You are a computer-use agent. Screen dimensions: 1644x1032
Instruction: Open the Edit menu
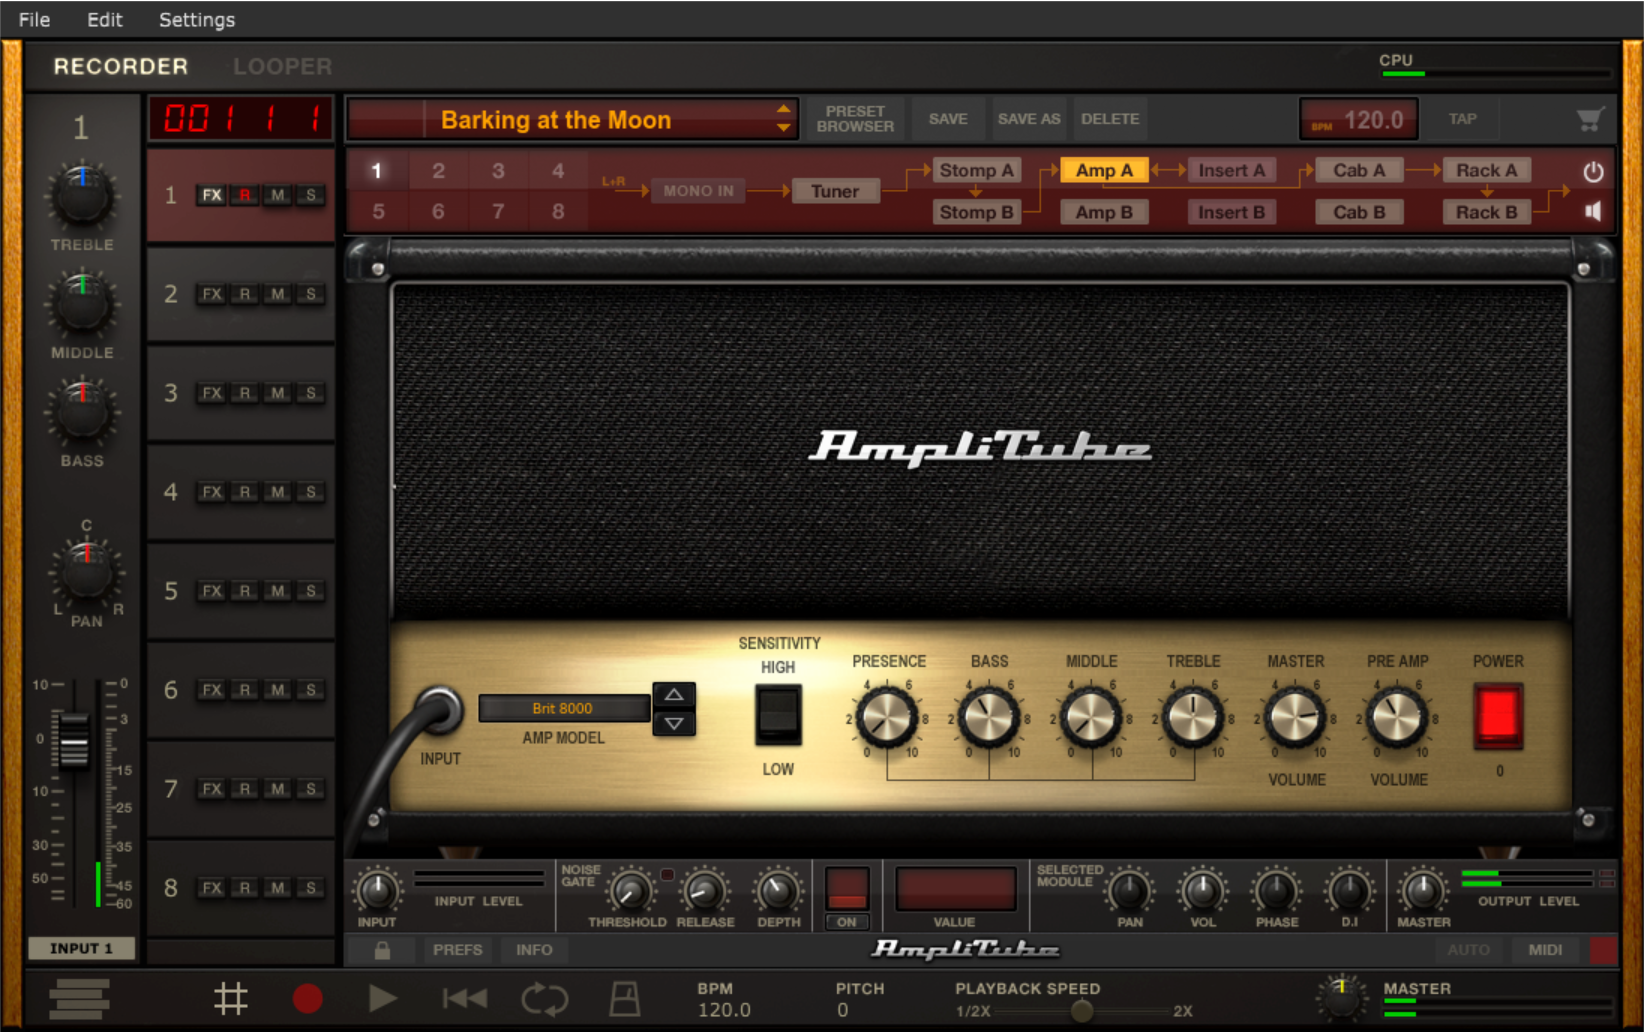[104, 20]
